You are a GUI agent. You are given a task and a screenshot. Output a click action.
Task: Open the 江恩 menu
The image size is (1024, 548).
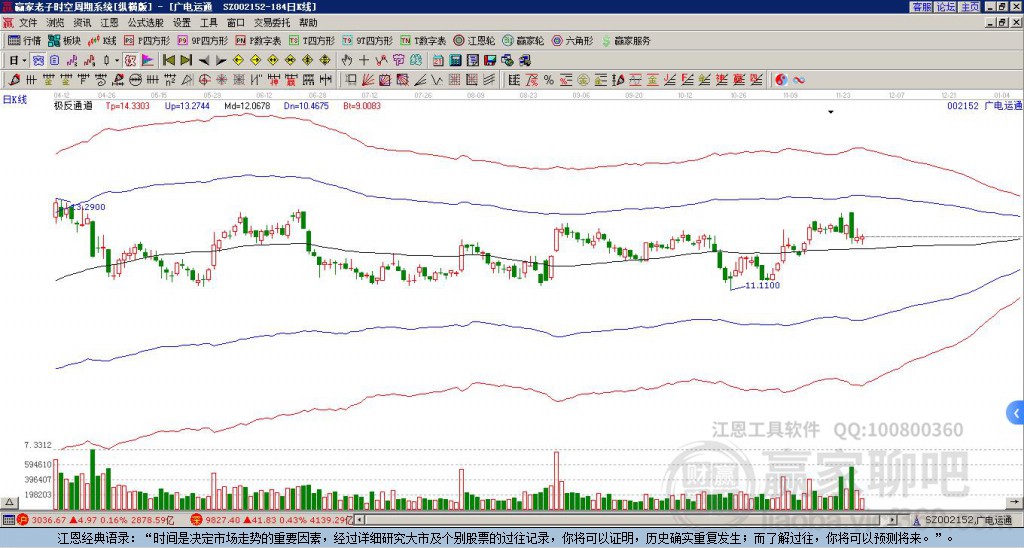tap(110, 23)
